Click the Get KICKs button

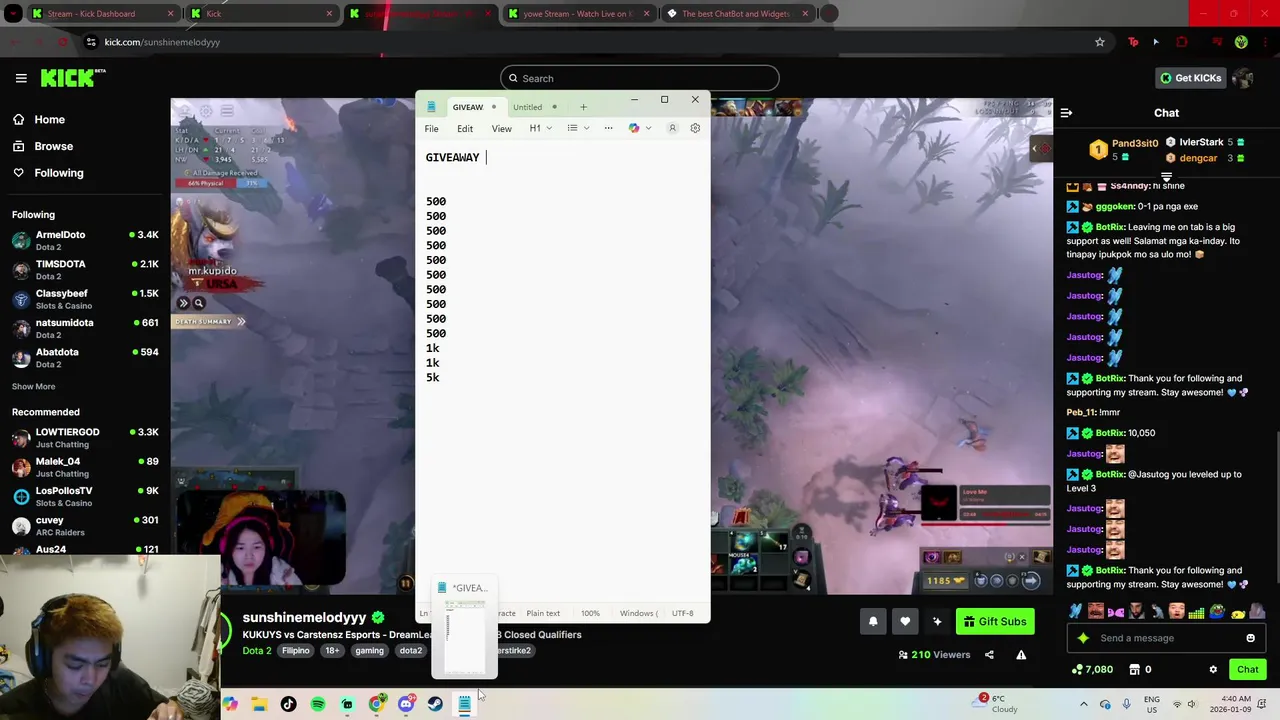[1190, 78]
